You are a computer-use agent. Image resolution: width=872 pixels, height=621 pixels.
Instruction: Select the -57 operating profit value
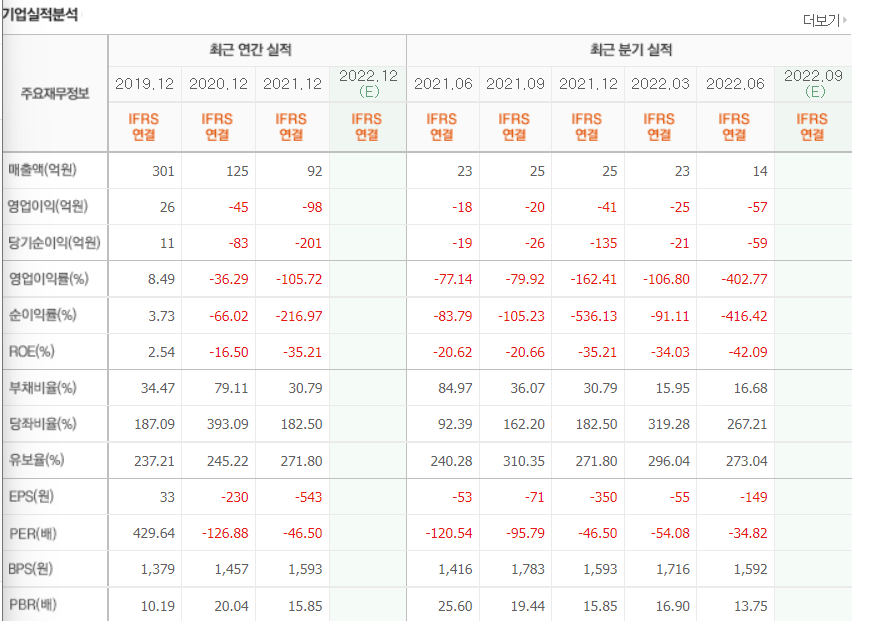coord(757,207)
